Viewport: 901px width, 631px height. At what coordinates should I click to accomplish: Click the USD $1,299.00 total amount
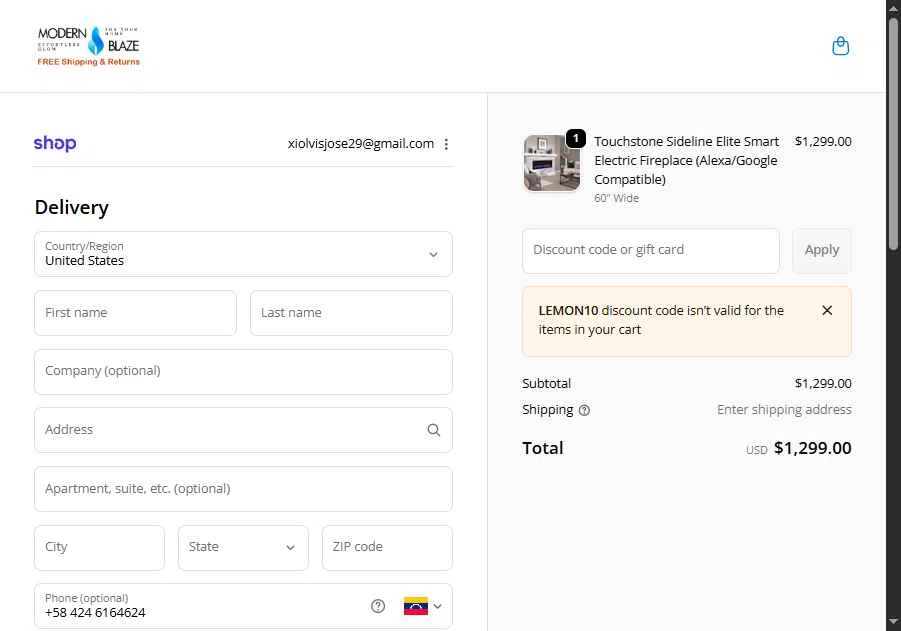tap(799, 448)
